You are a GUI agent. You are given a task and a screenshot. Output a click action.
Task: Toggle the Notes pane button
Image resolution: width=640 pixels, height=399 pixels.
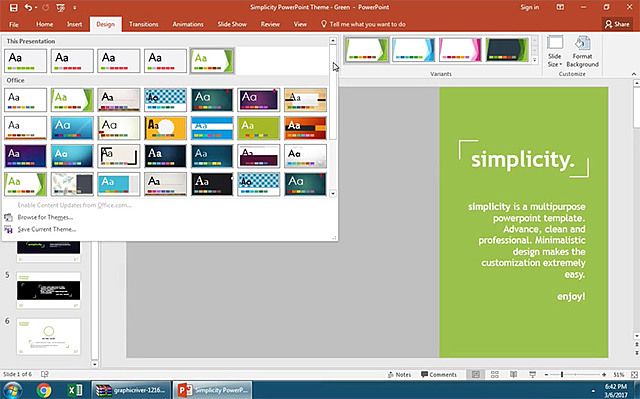click(399, 375)
